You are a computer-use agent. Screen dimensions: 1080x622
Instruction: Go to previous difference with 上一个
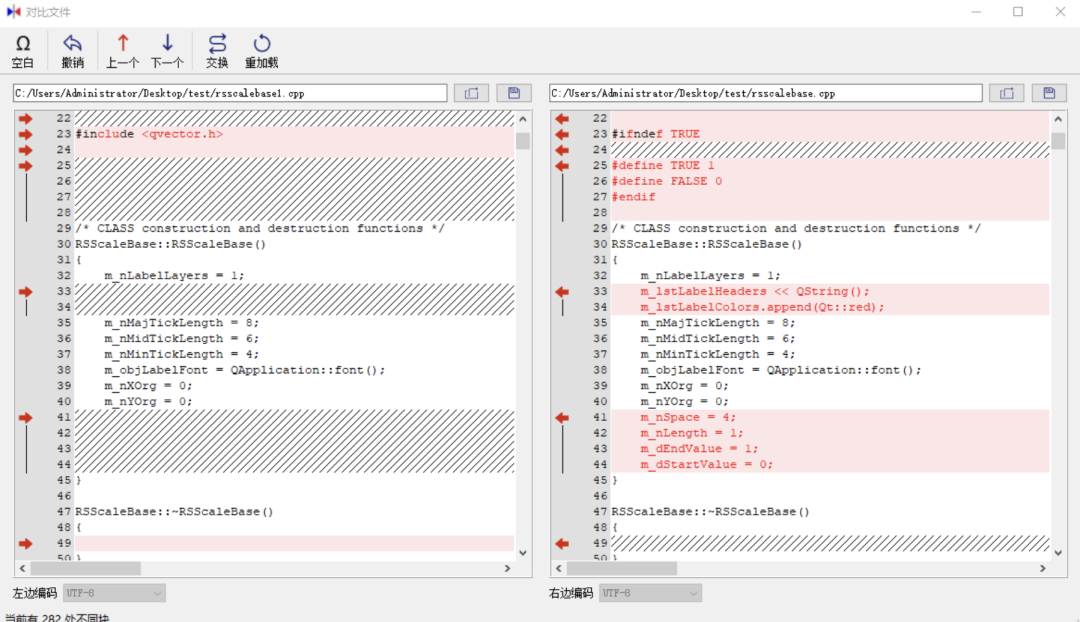123,52
